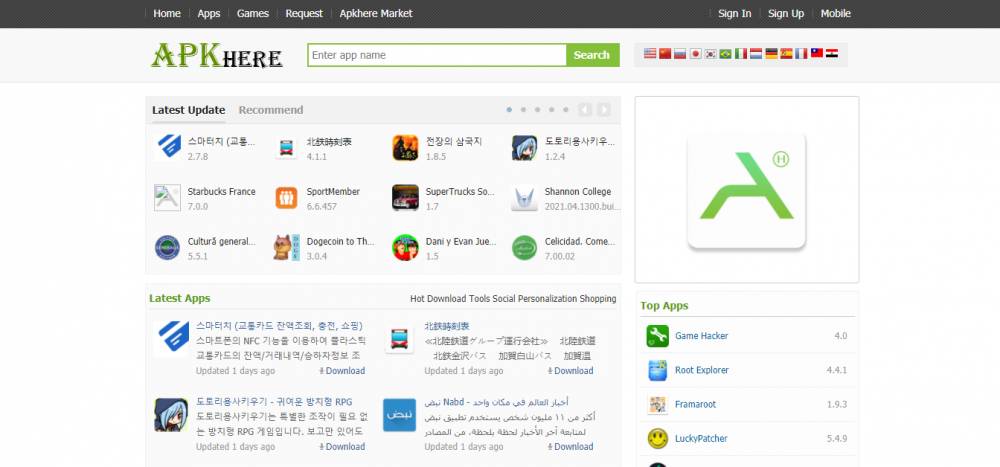
Task: Download the Nabd news app
Action: pos(571,447)
